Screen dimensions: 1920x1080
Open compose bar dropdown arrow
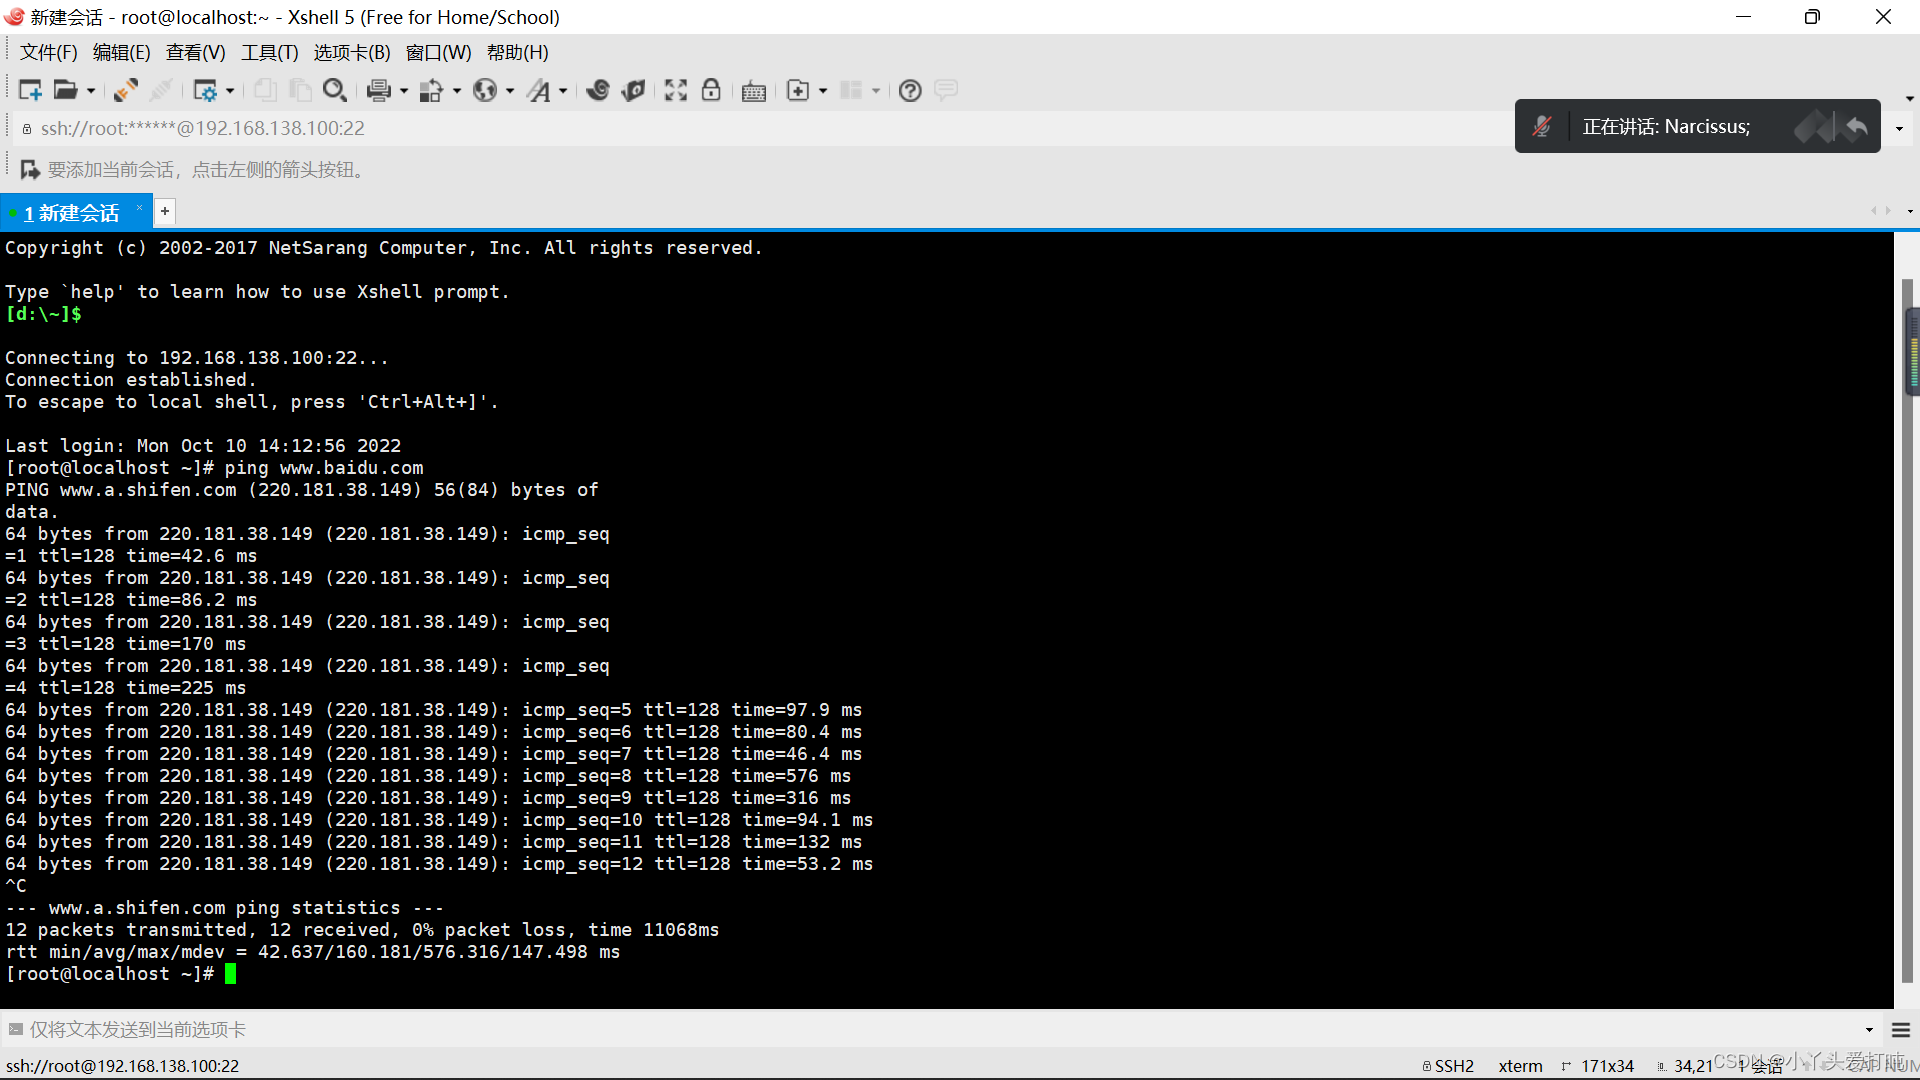click(1869, 1030)
